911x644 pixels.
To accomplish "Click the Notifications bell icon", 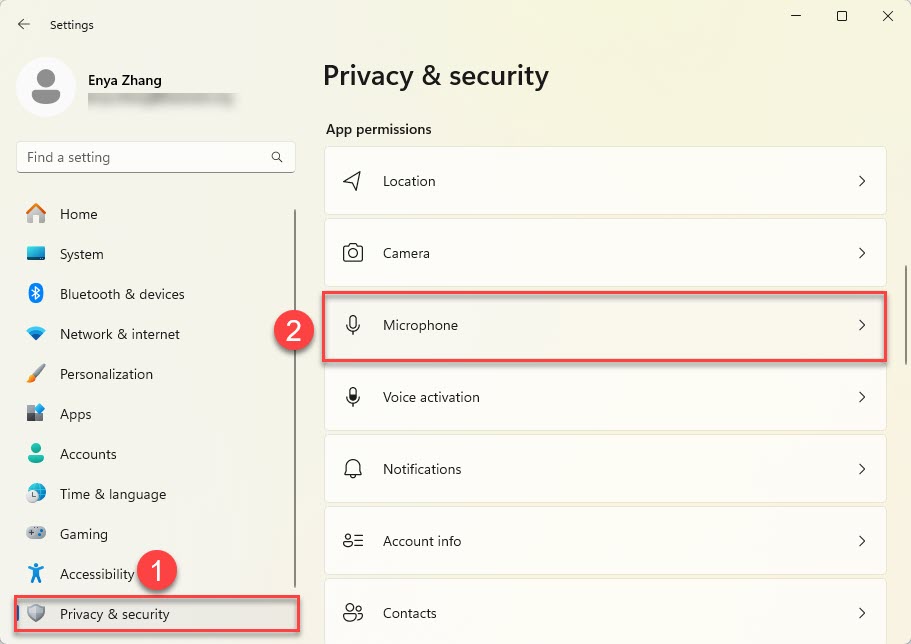I will (352, 469).
